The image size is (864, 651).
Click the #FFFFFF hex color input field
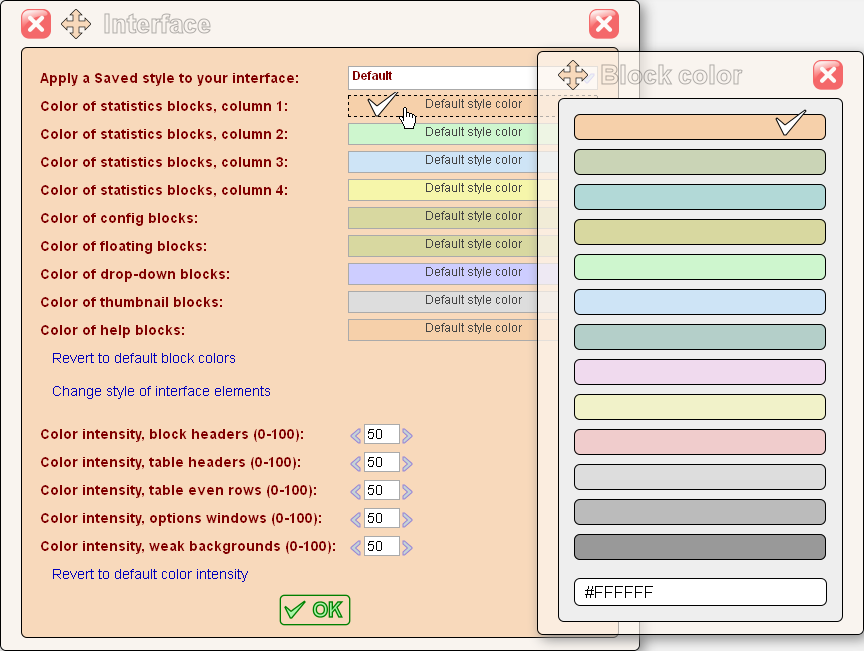pos(699,592)
